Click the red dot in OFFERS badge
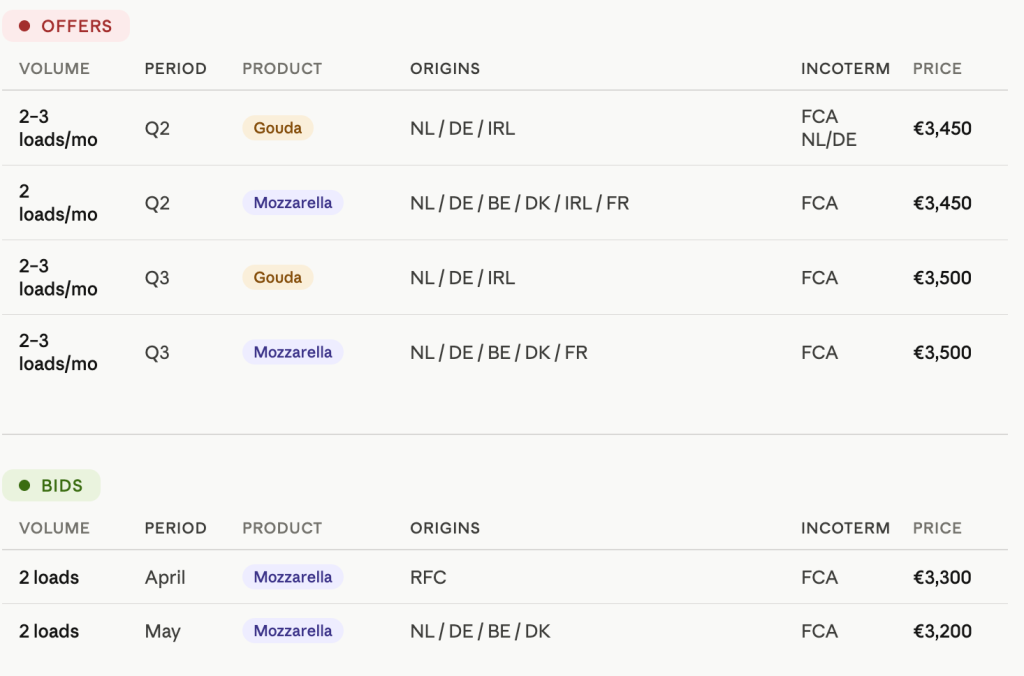 (25, 26)
